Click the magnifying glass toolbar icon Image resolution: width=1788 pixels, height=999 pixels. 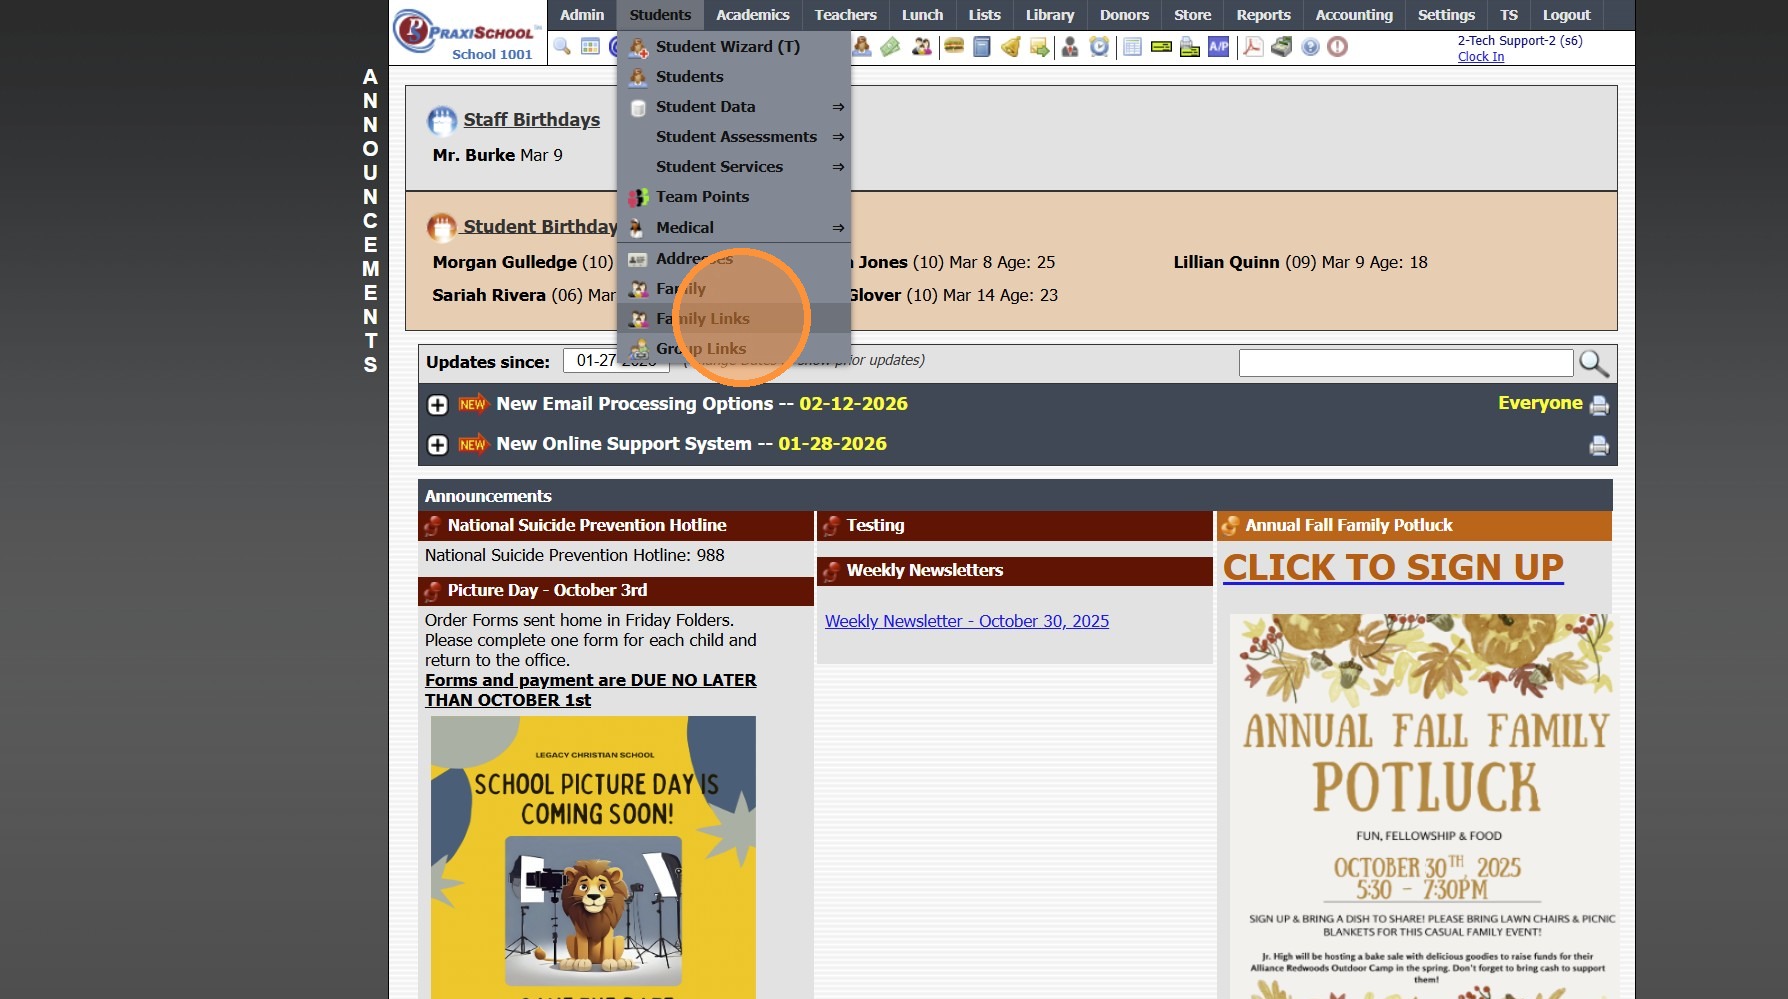(x=562, y=46)
